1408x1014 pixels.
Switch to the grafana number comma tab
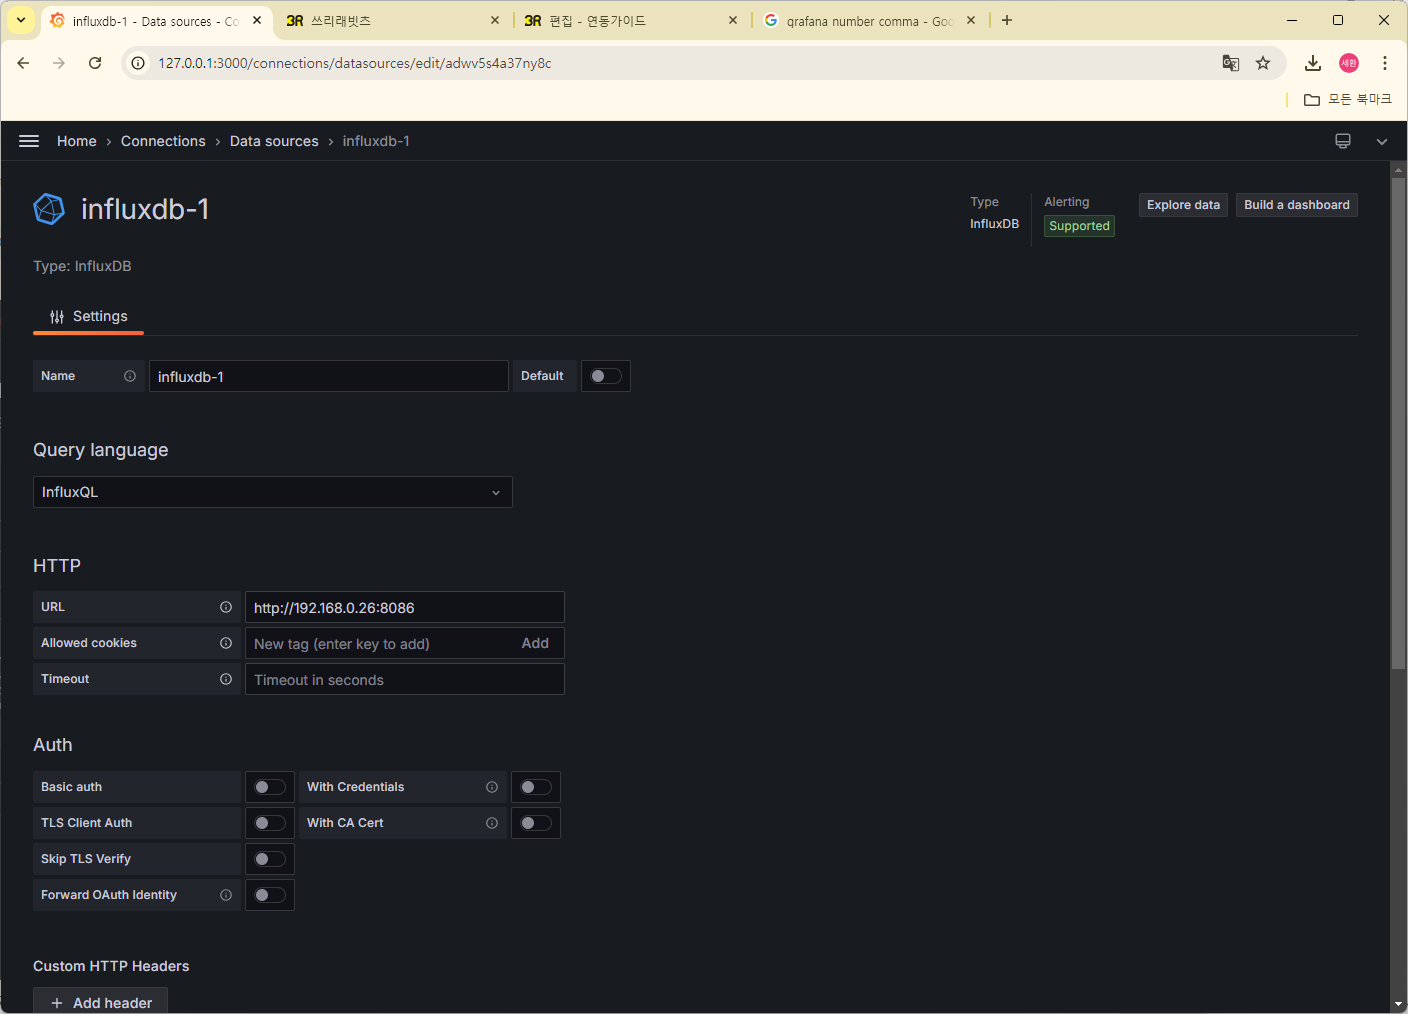tap(868, 21)
